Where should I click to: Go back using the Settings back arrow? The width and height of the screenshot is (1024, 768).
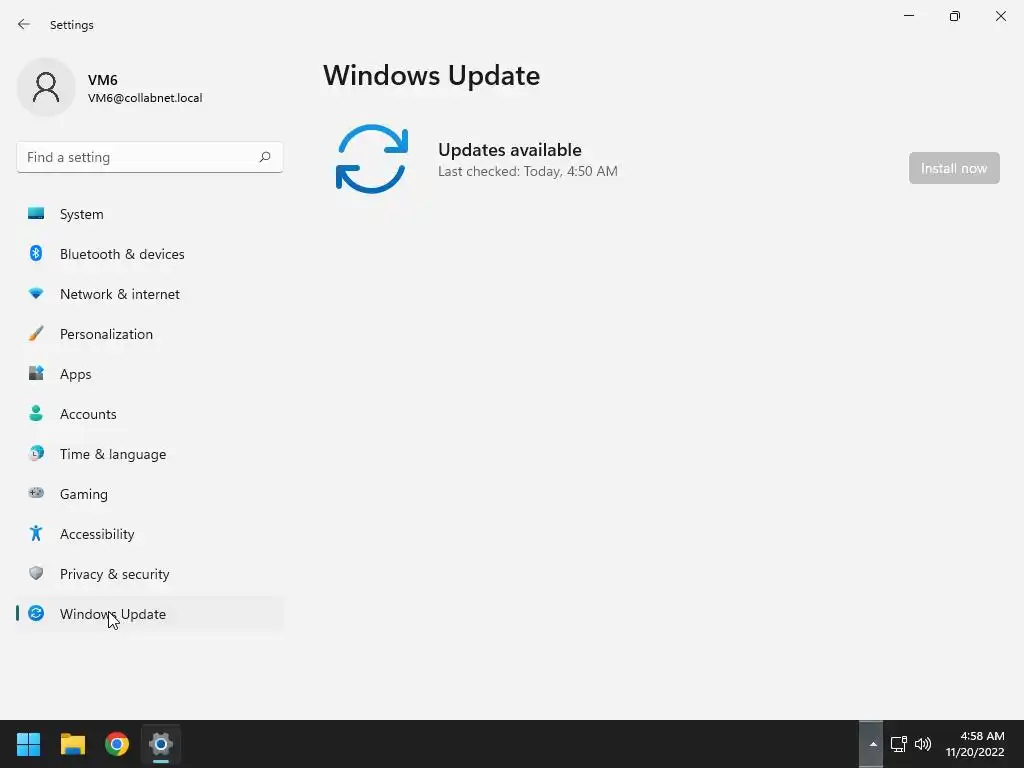coord(24,24)
